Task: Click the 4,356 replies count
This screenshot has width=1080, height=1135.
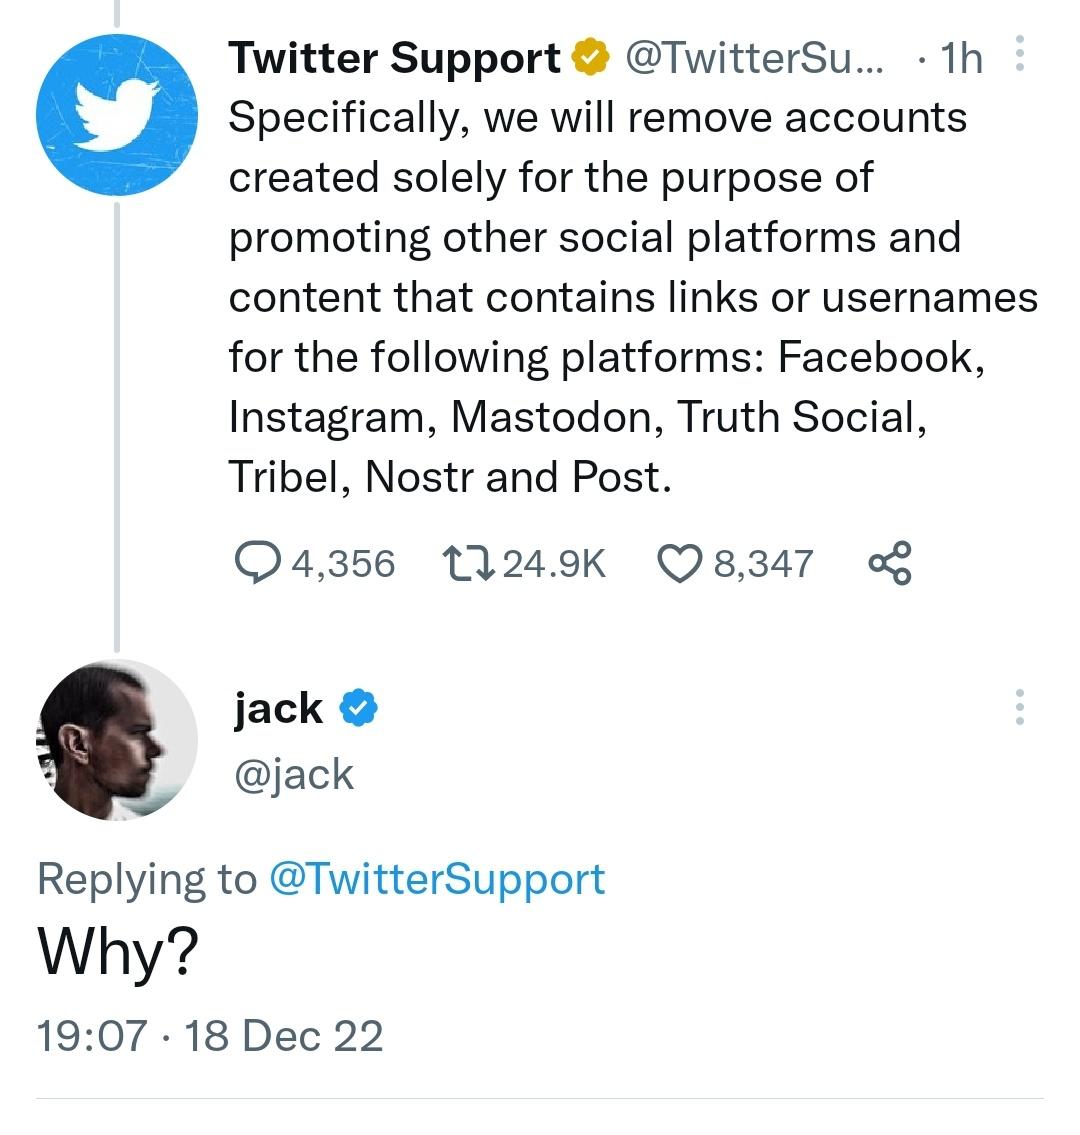Action: pyautogui.click(x=343, y=563)
